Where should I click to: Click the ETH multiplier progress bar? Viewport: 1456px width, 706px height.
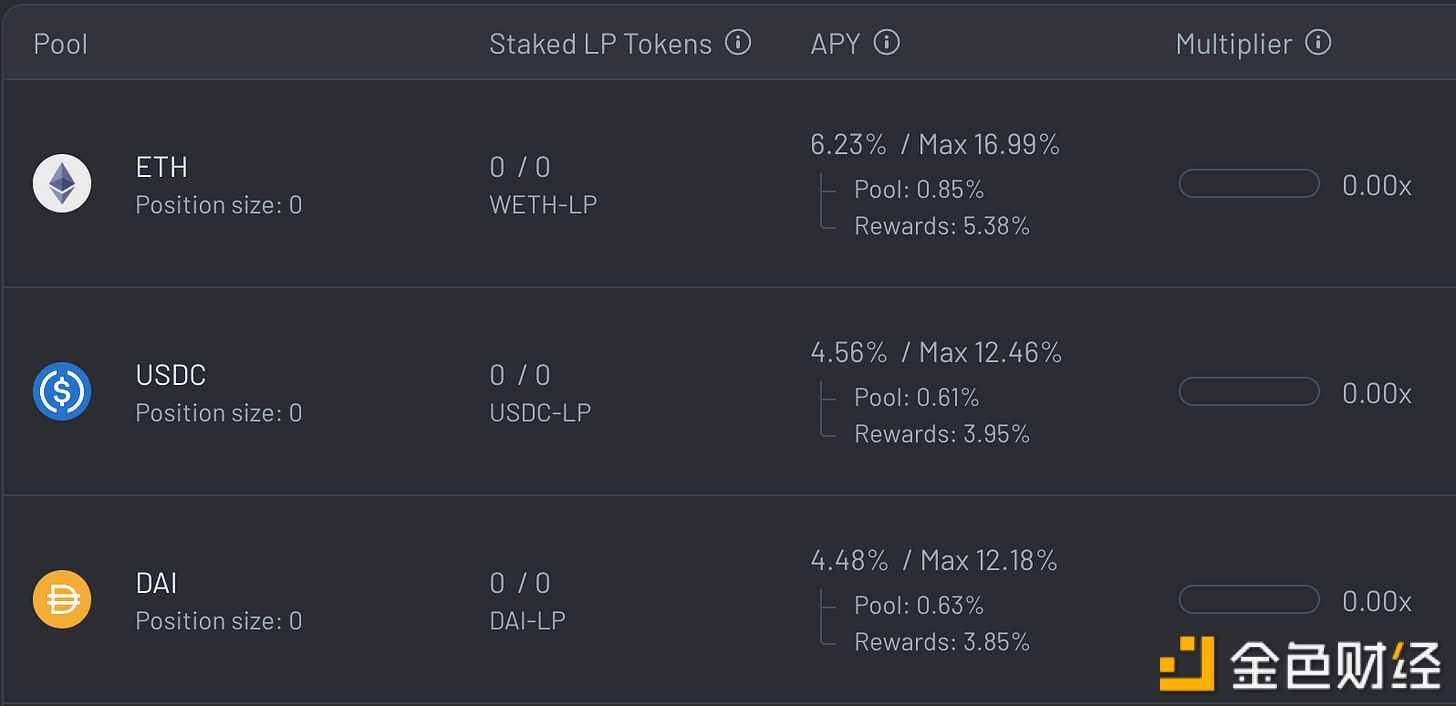click(1249, 184)
